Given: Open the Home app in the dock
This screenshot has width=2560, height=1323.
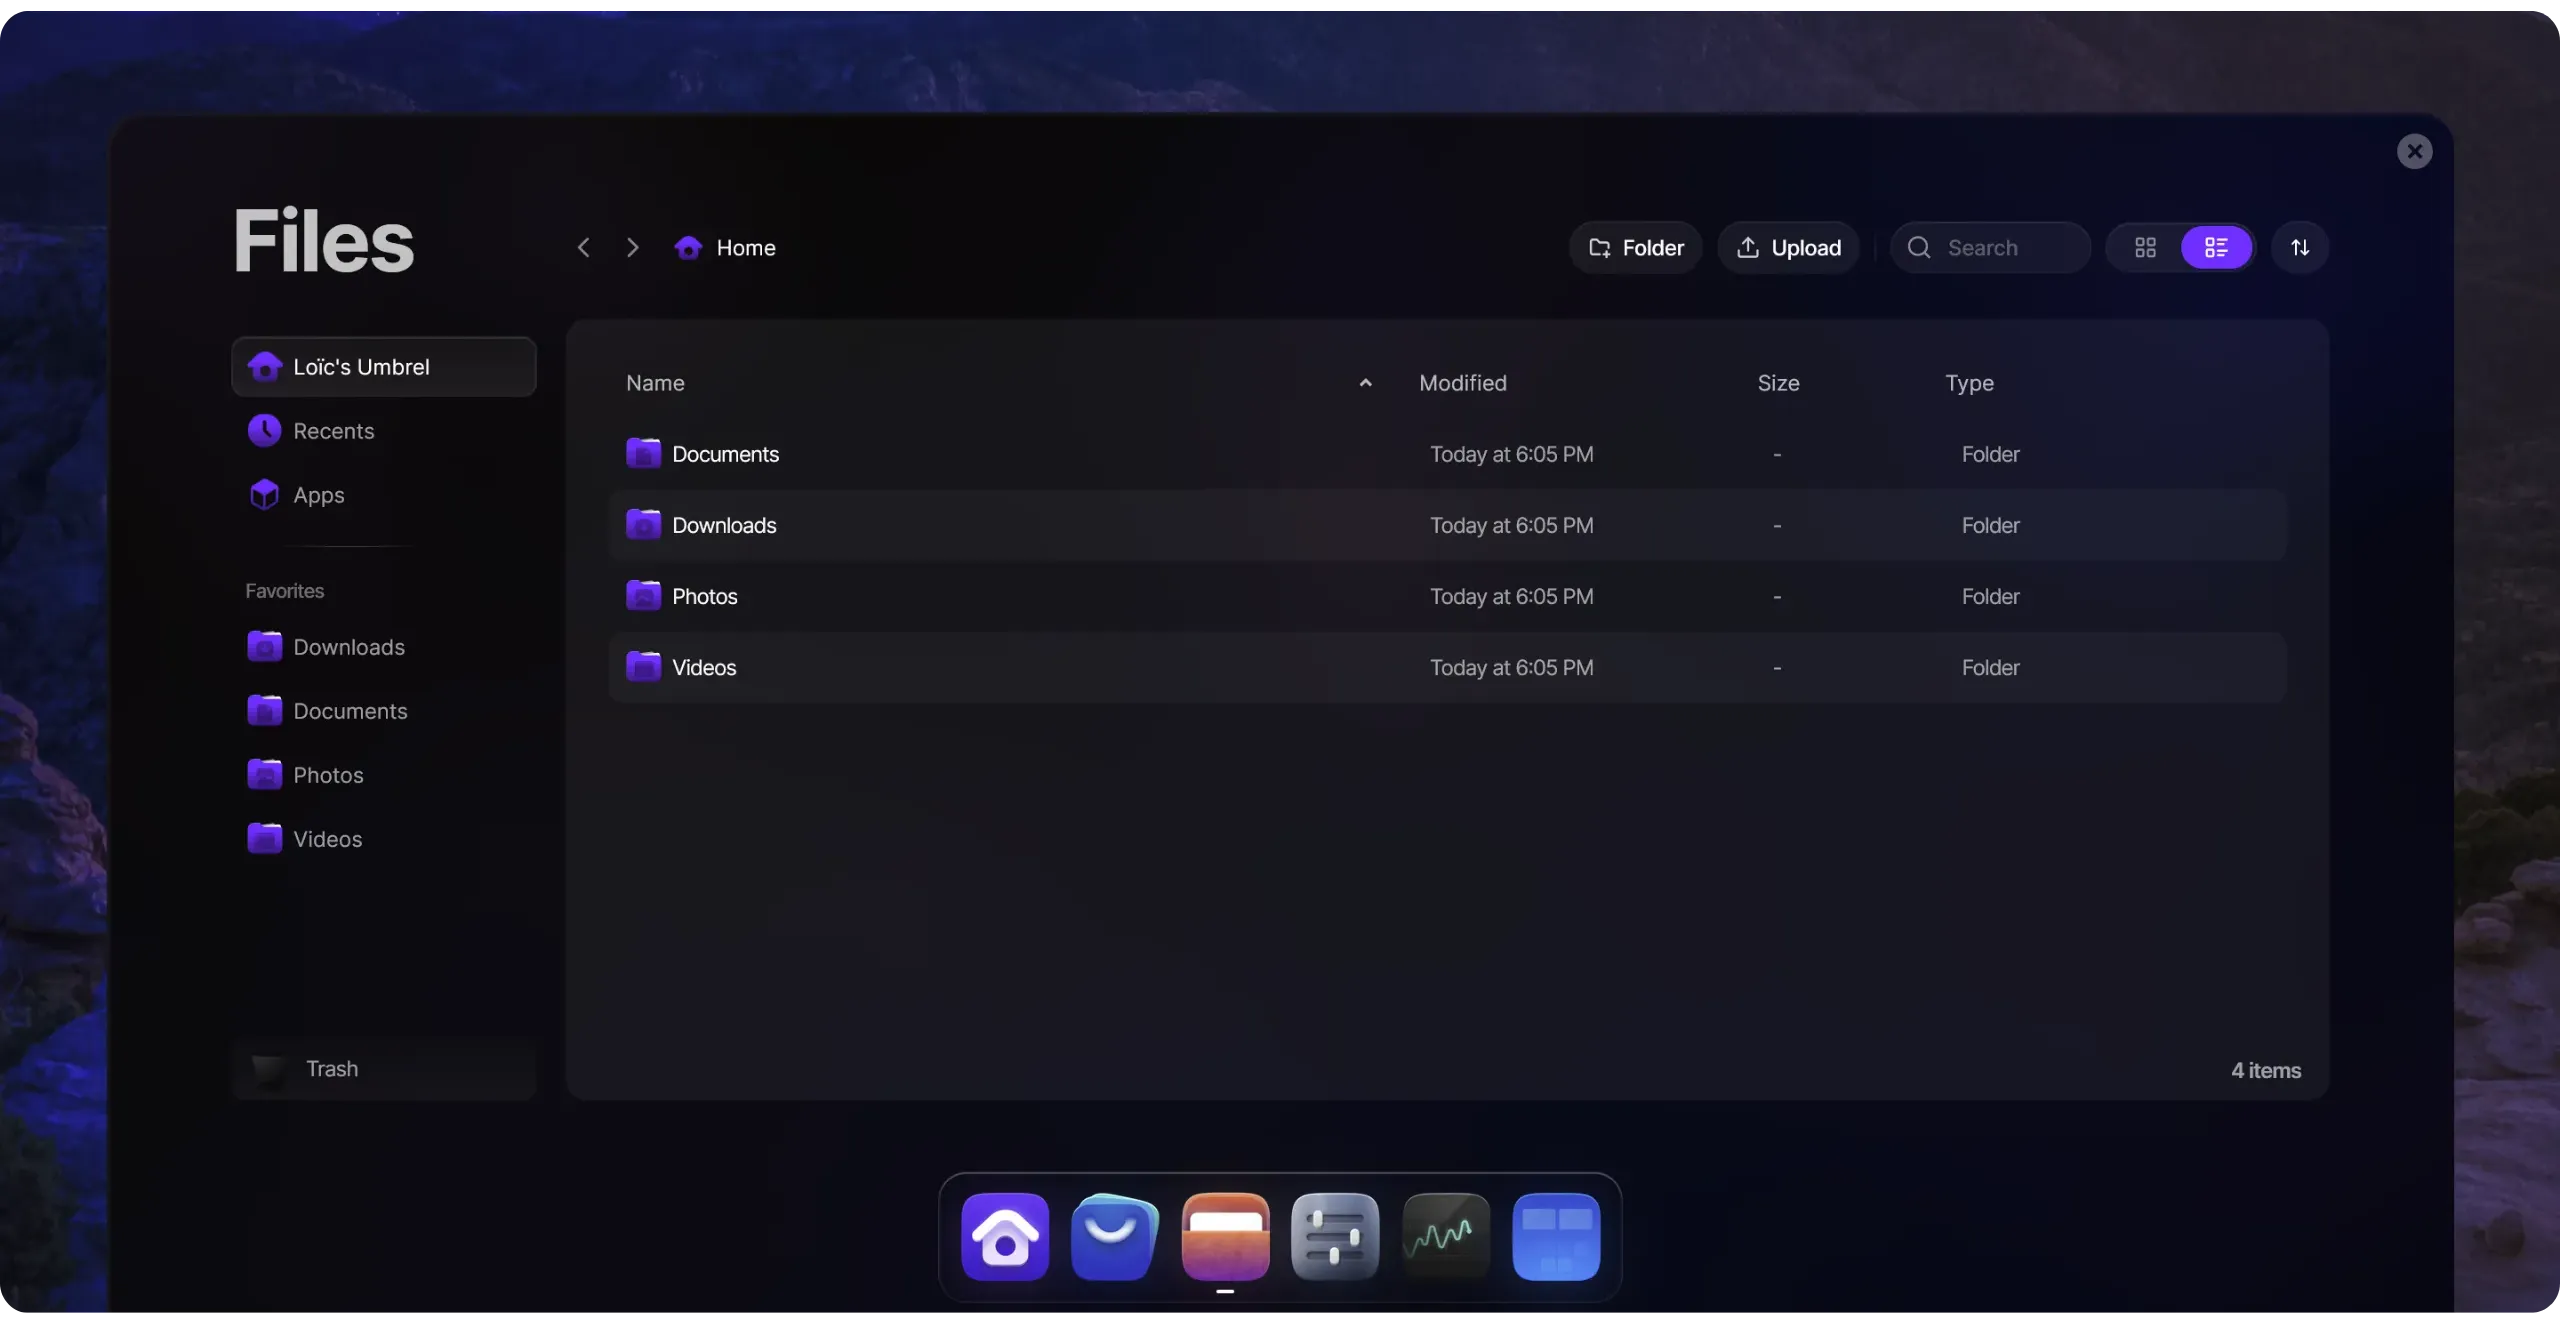Looking at the screenshot, I should 1005,1237.
